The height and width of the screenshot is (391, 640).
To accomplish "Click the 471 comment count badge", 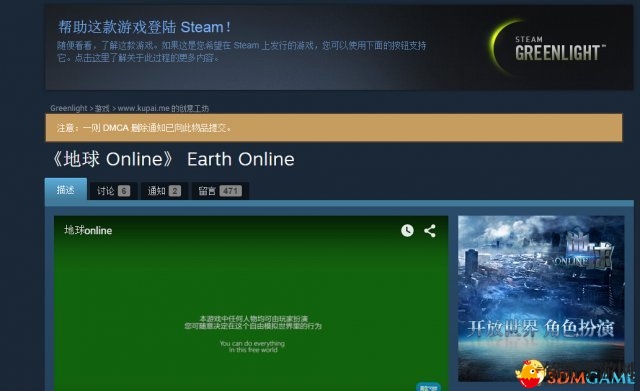I will 231,191.
